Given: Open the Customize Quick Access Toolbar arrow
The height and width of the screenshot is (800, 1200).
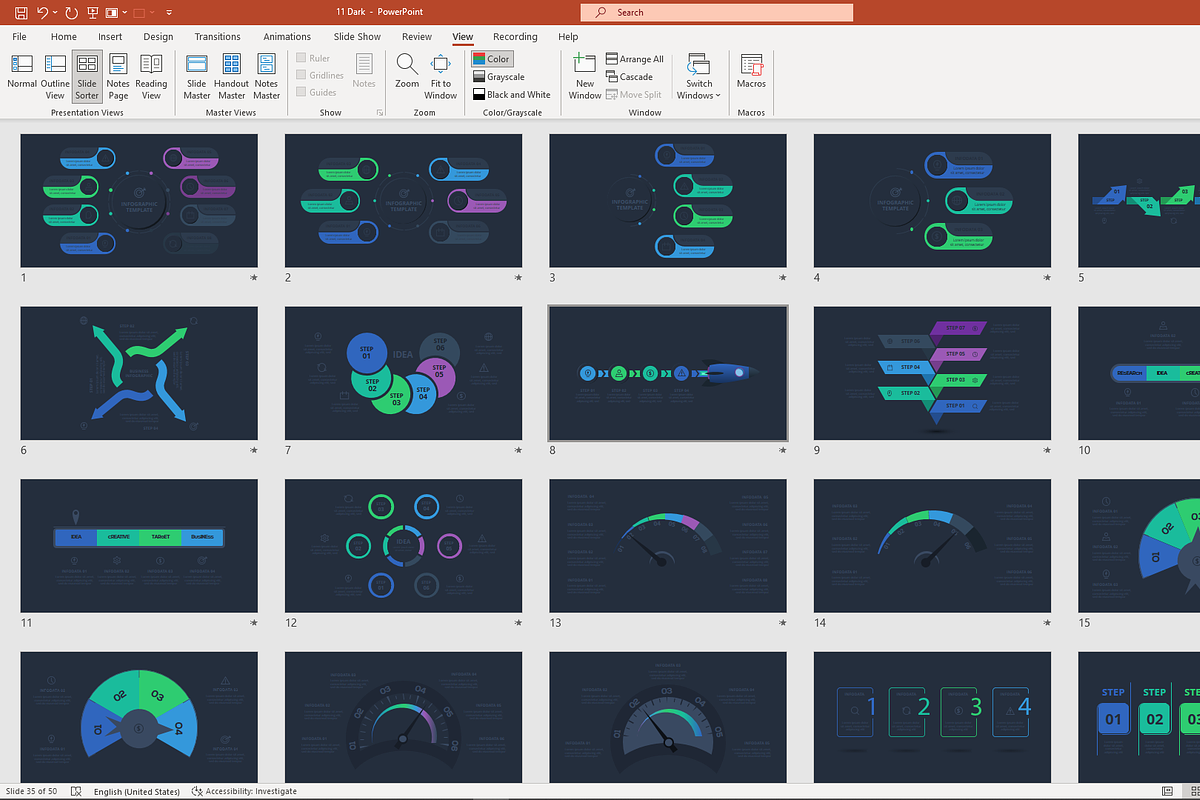Looking at the screenshot, I should point(169,13).
